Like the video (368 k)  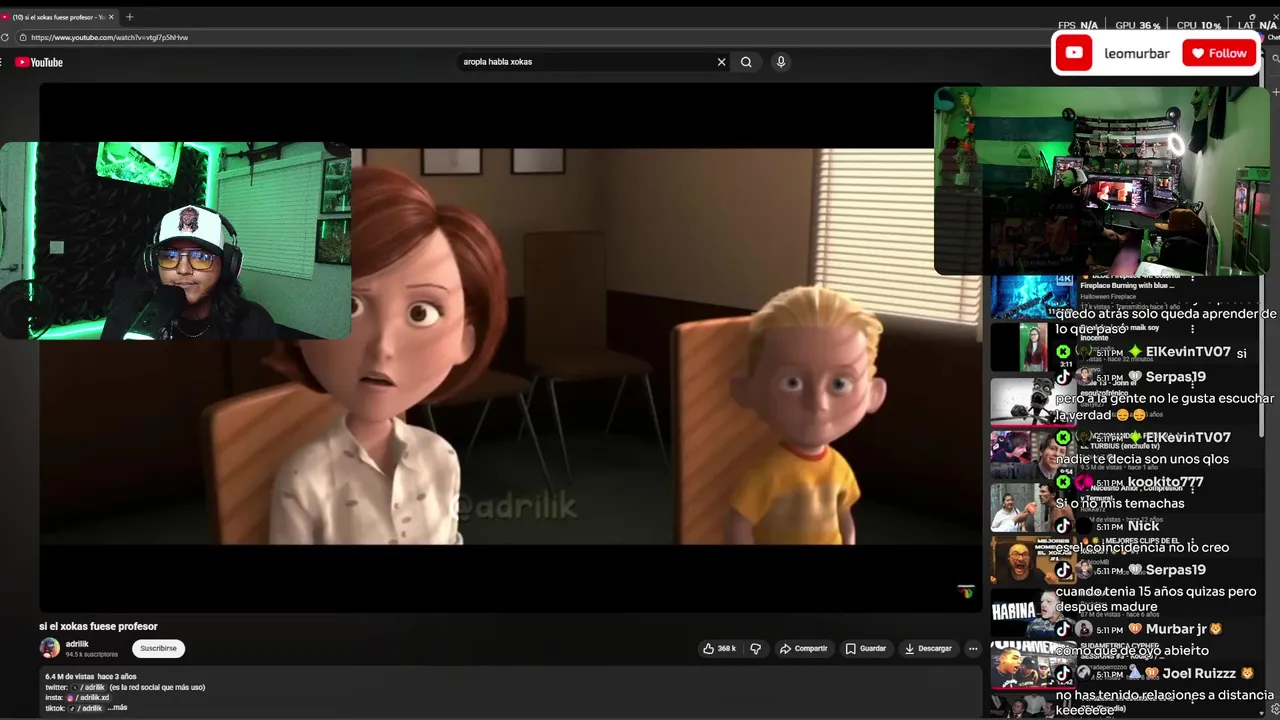coord(719,648)
